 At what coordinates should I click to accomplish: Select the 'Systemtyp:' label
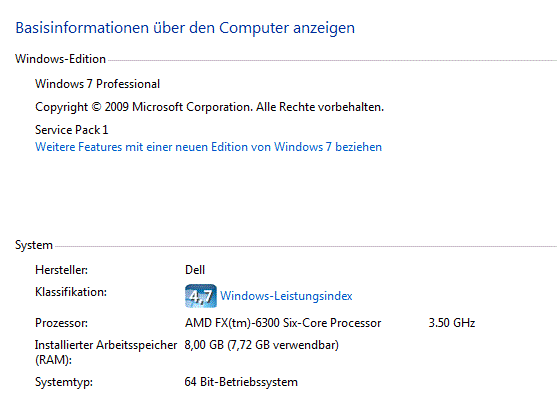pyautogui.click(x=64, y=382)
